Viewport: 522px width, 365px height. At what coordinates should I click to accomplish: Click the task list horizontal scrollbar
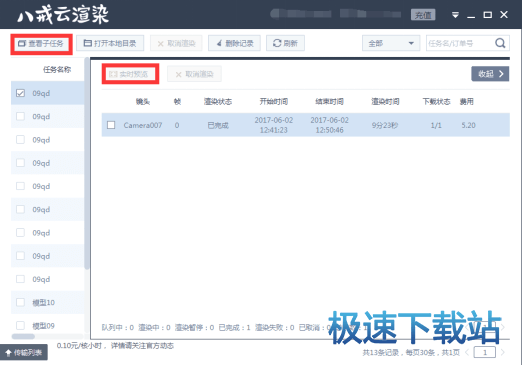[23, 336]
